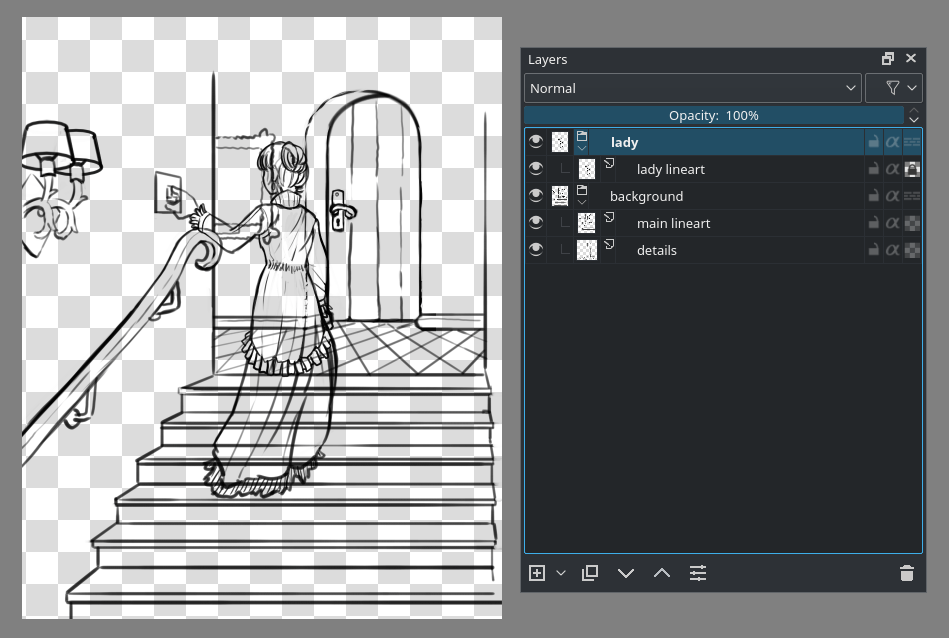This screenshot has width=949, height=638.
Task: Delete the selected layer with the trash icon
Action: click(x=906, y=573)
